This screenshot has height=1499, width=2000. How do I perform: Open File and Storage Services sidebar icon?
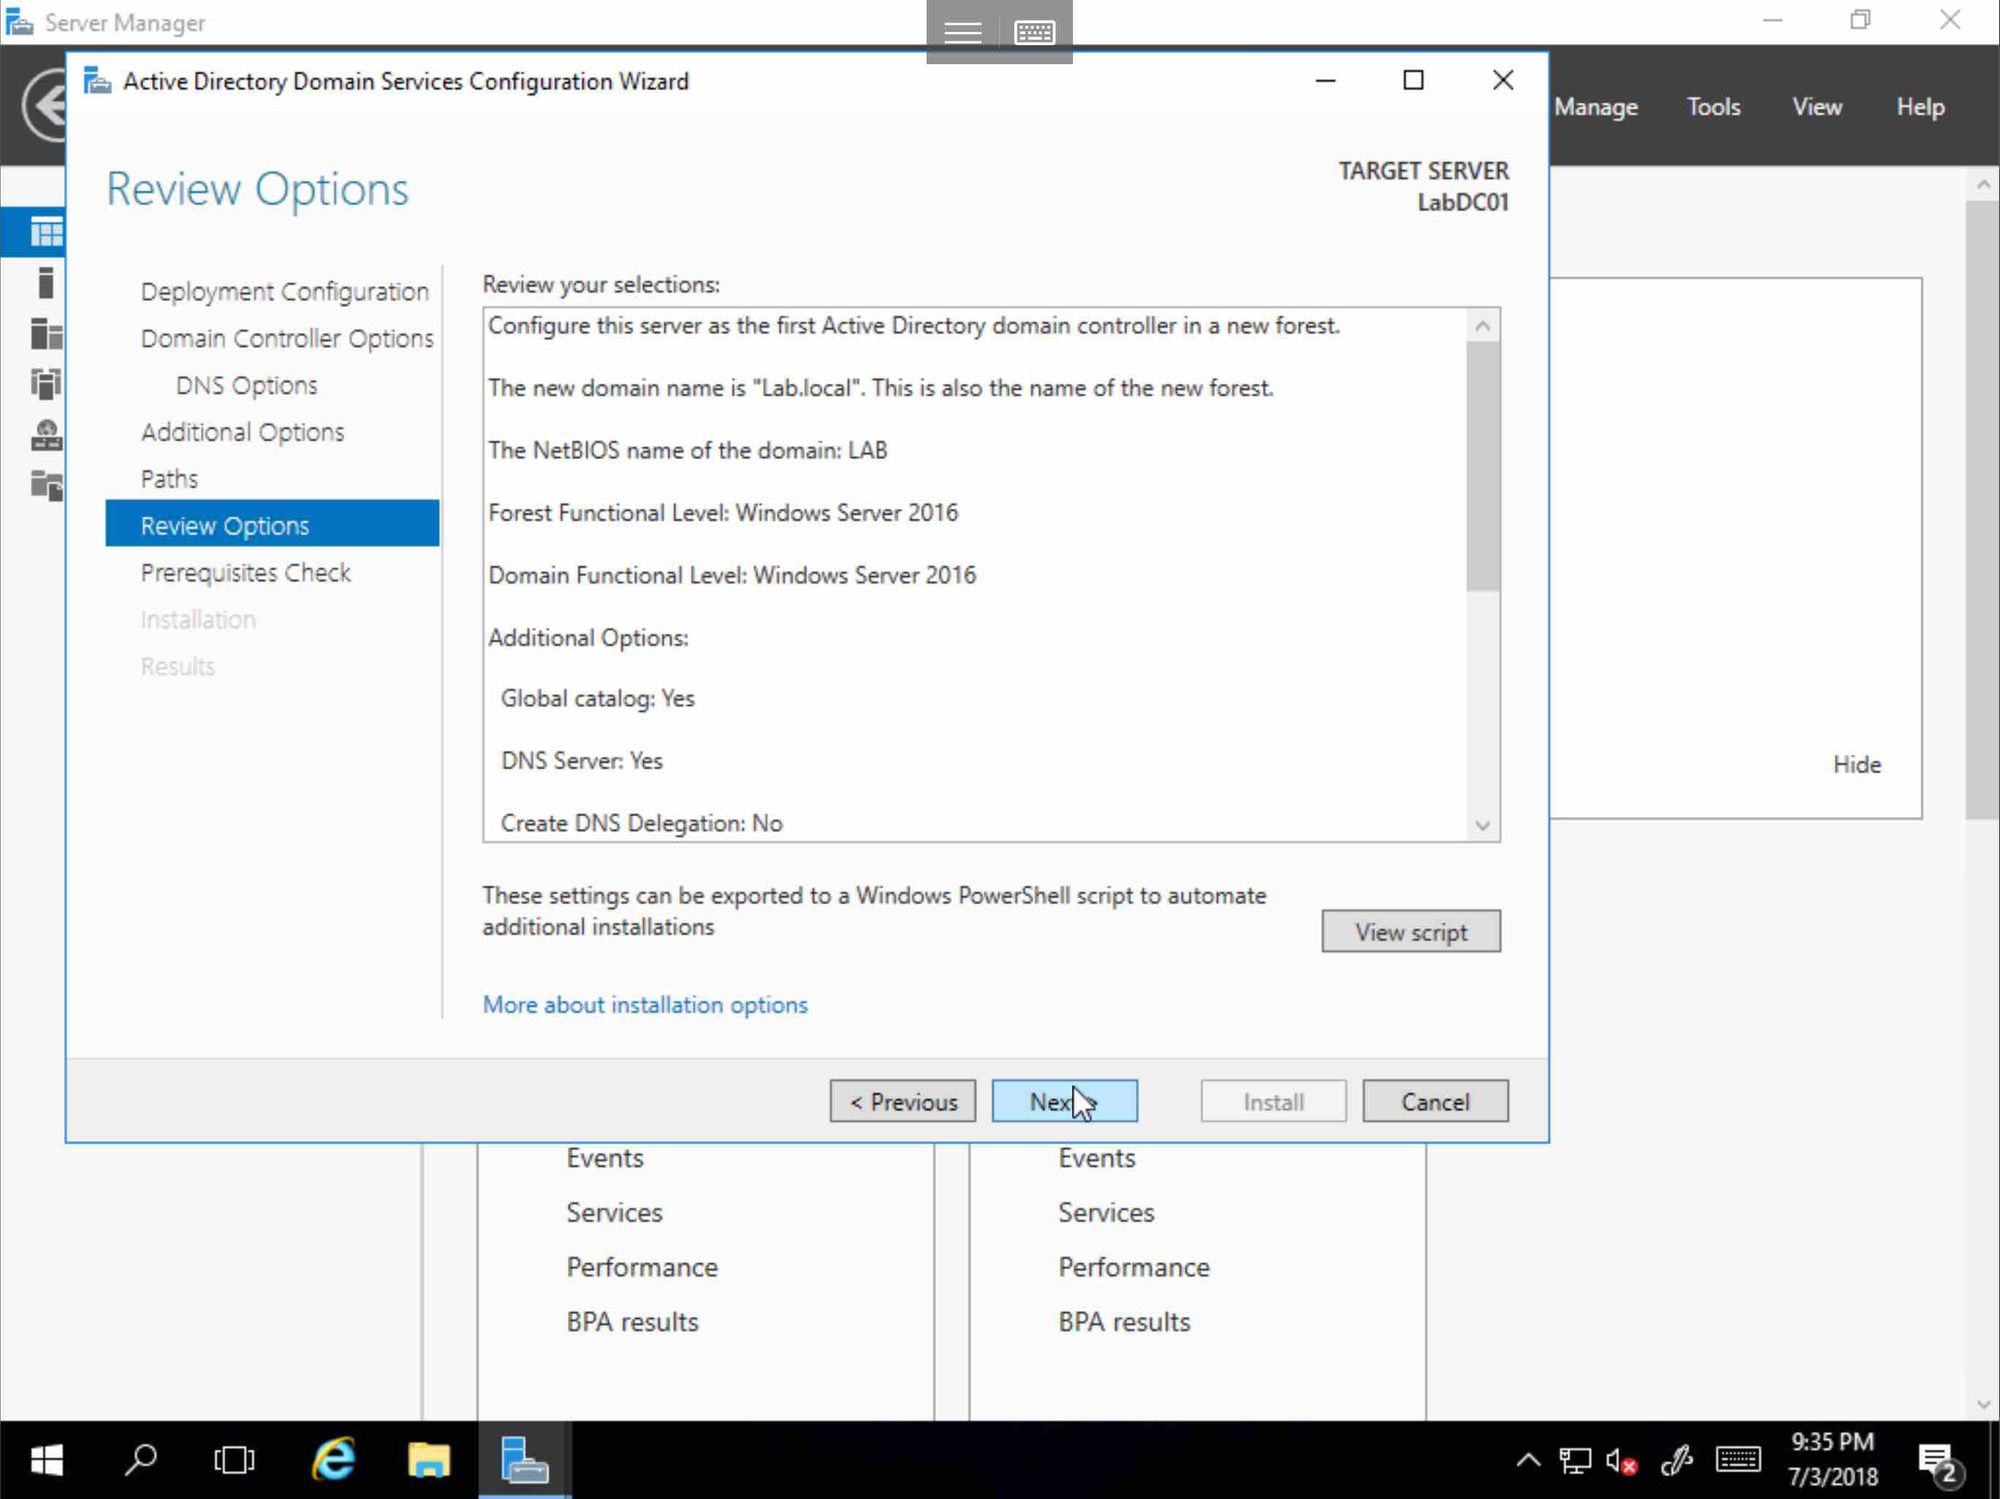coord(46,485)
